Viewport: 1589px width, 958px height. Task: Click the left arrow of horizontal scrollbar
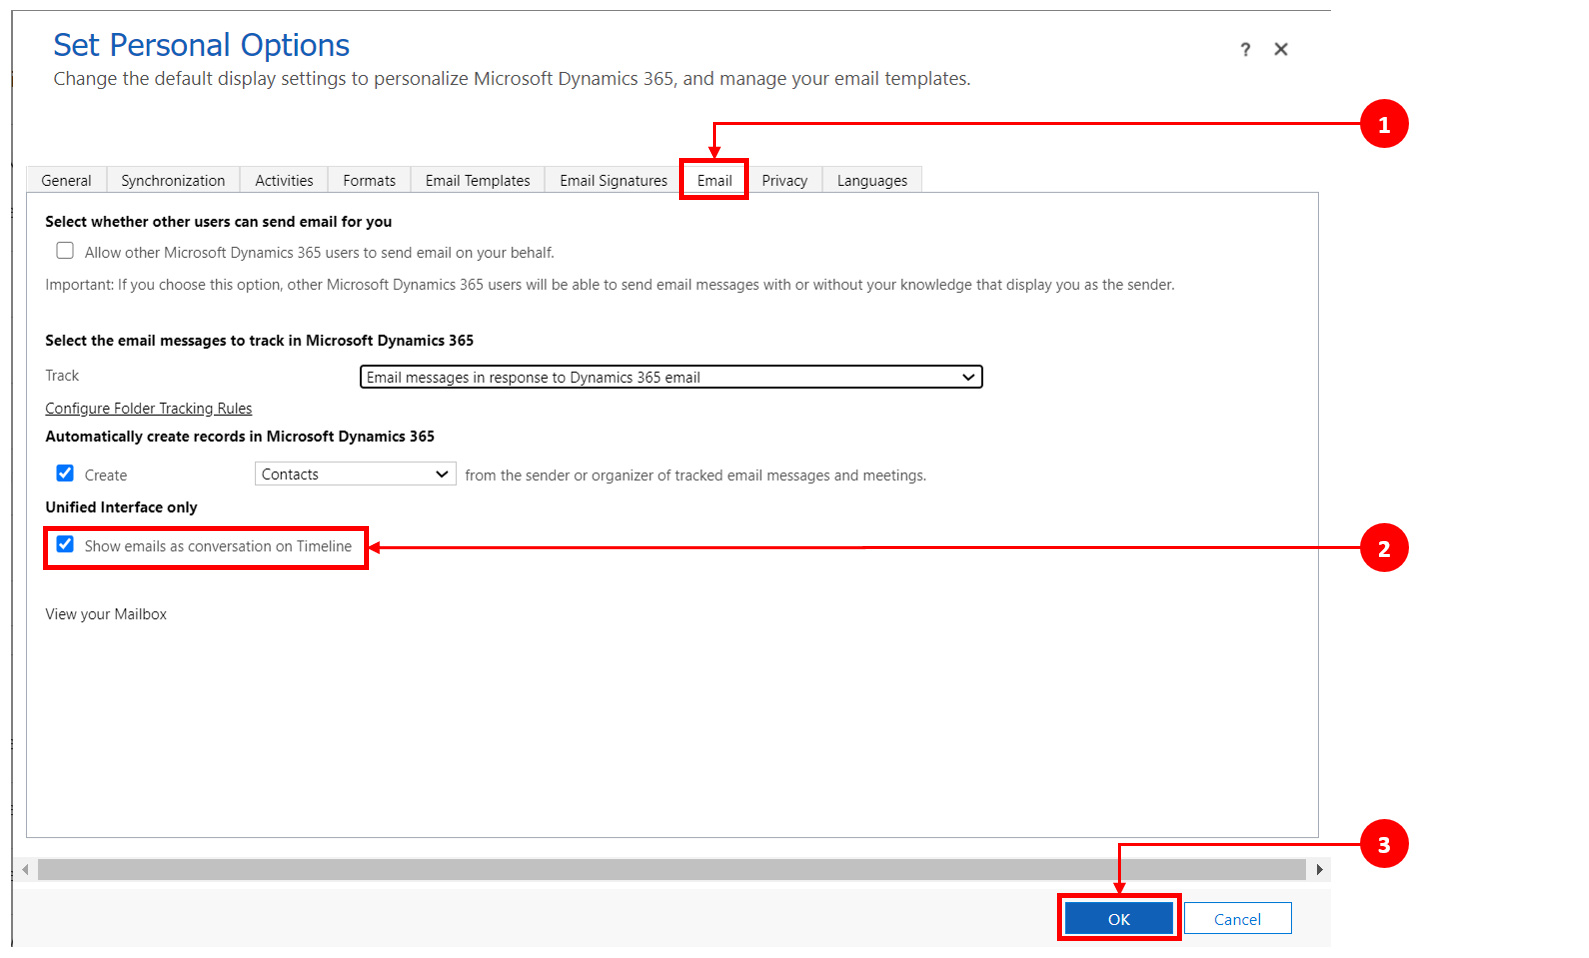click(x=25, y=869)
